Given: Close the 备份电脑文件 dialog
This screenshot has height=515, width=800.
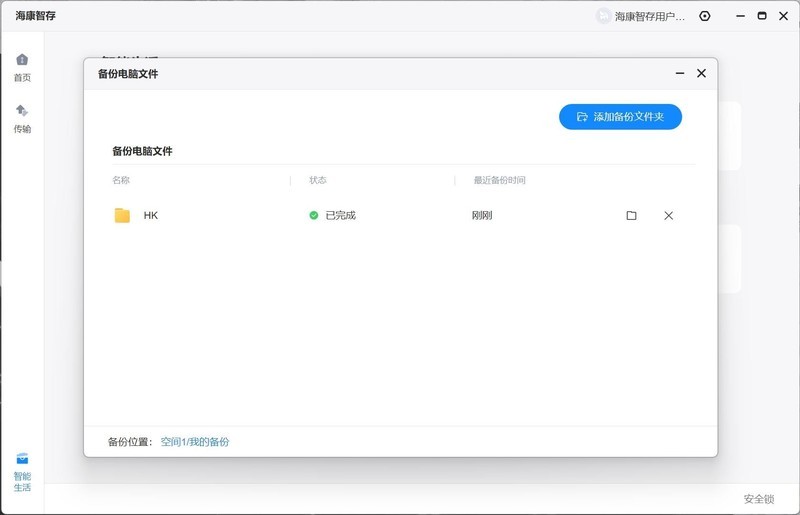Looking at the screenshot, I should (x=702, y=73).
